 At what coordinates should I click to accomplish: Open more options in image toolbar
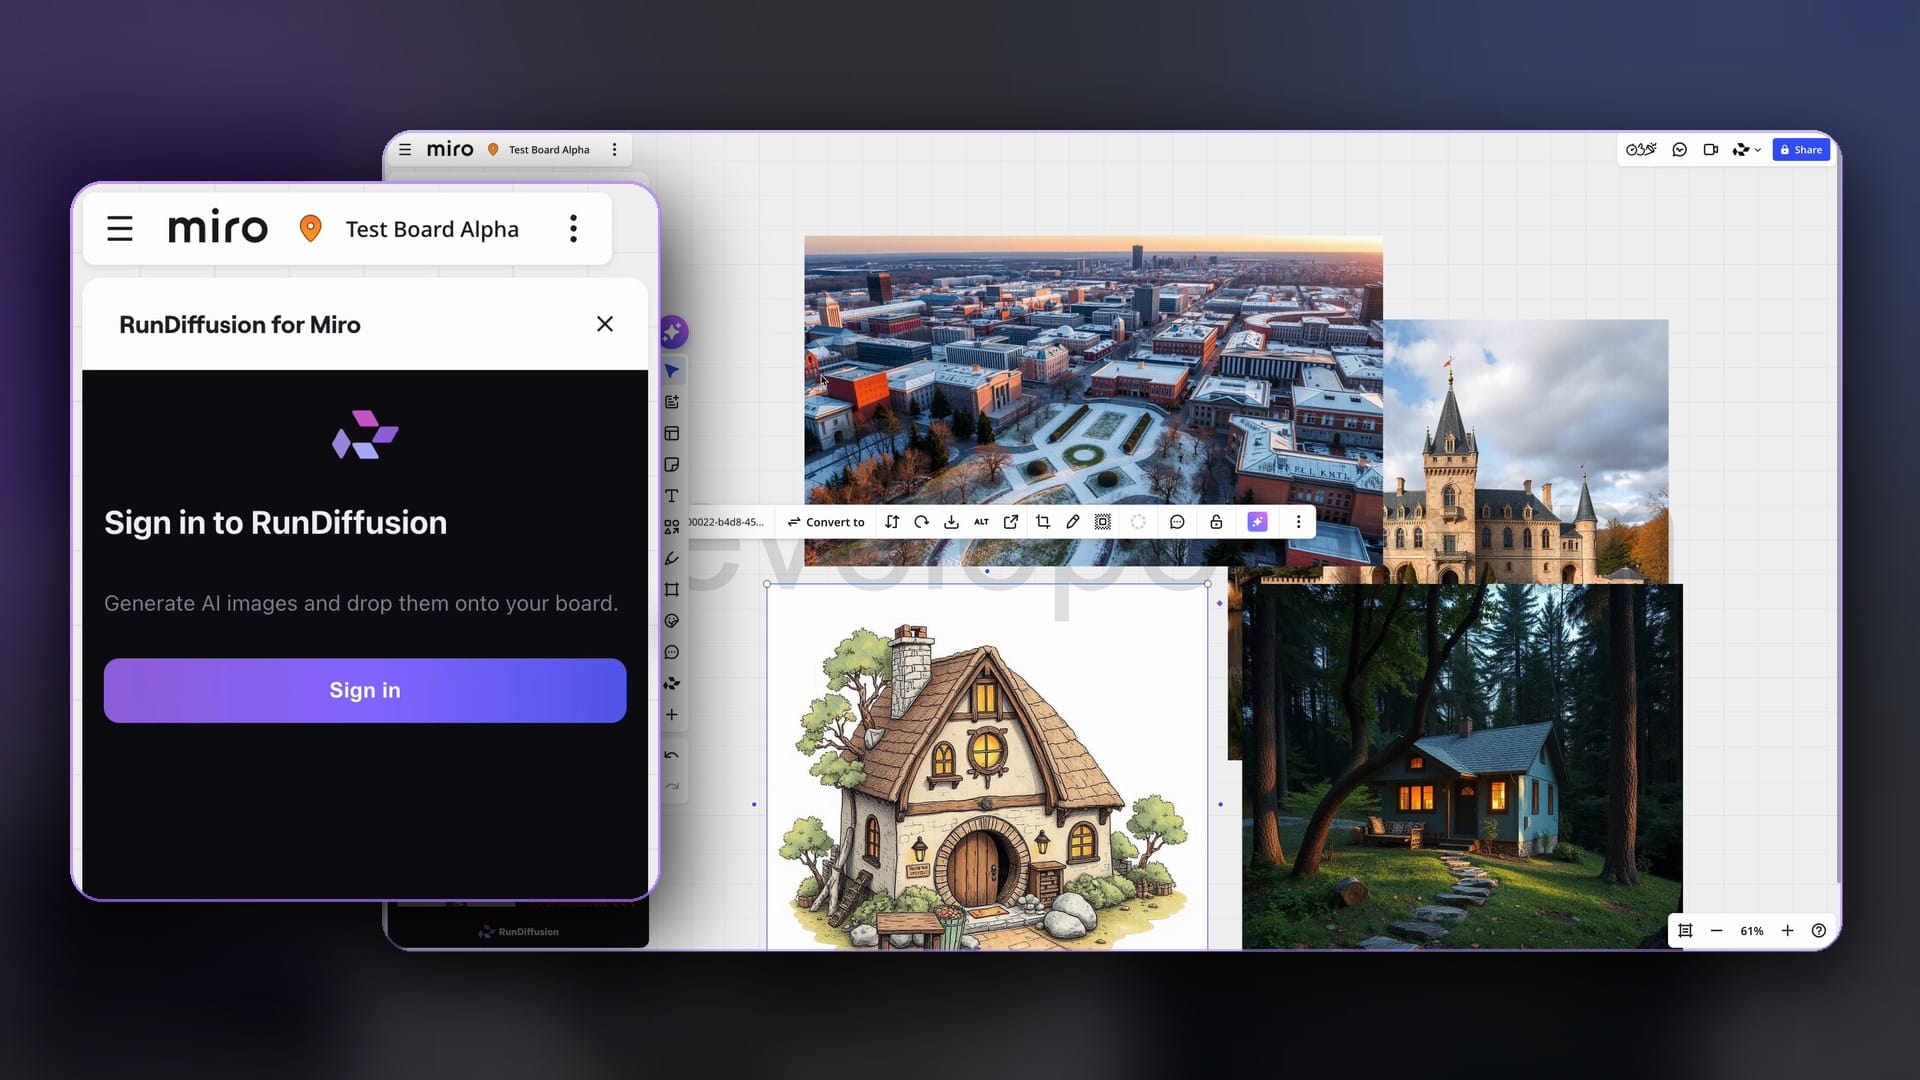(1299, 522)
